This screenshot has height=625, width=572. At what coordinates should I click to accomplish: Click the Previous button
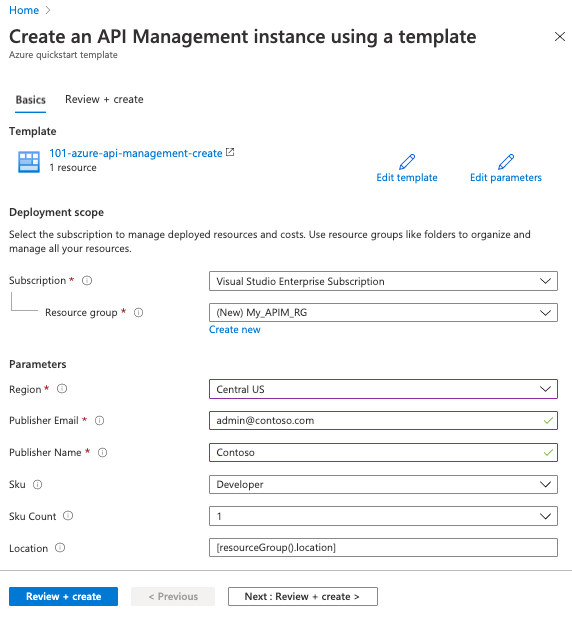click(x=173, y=596)
